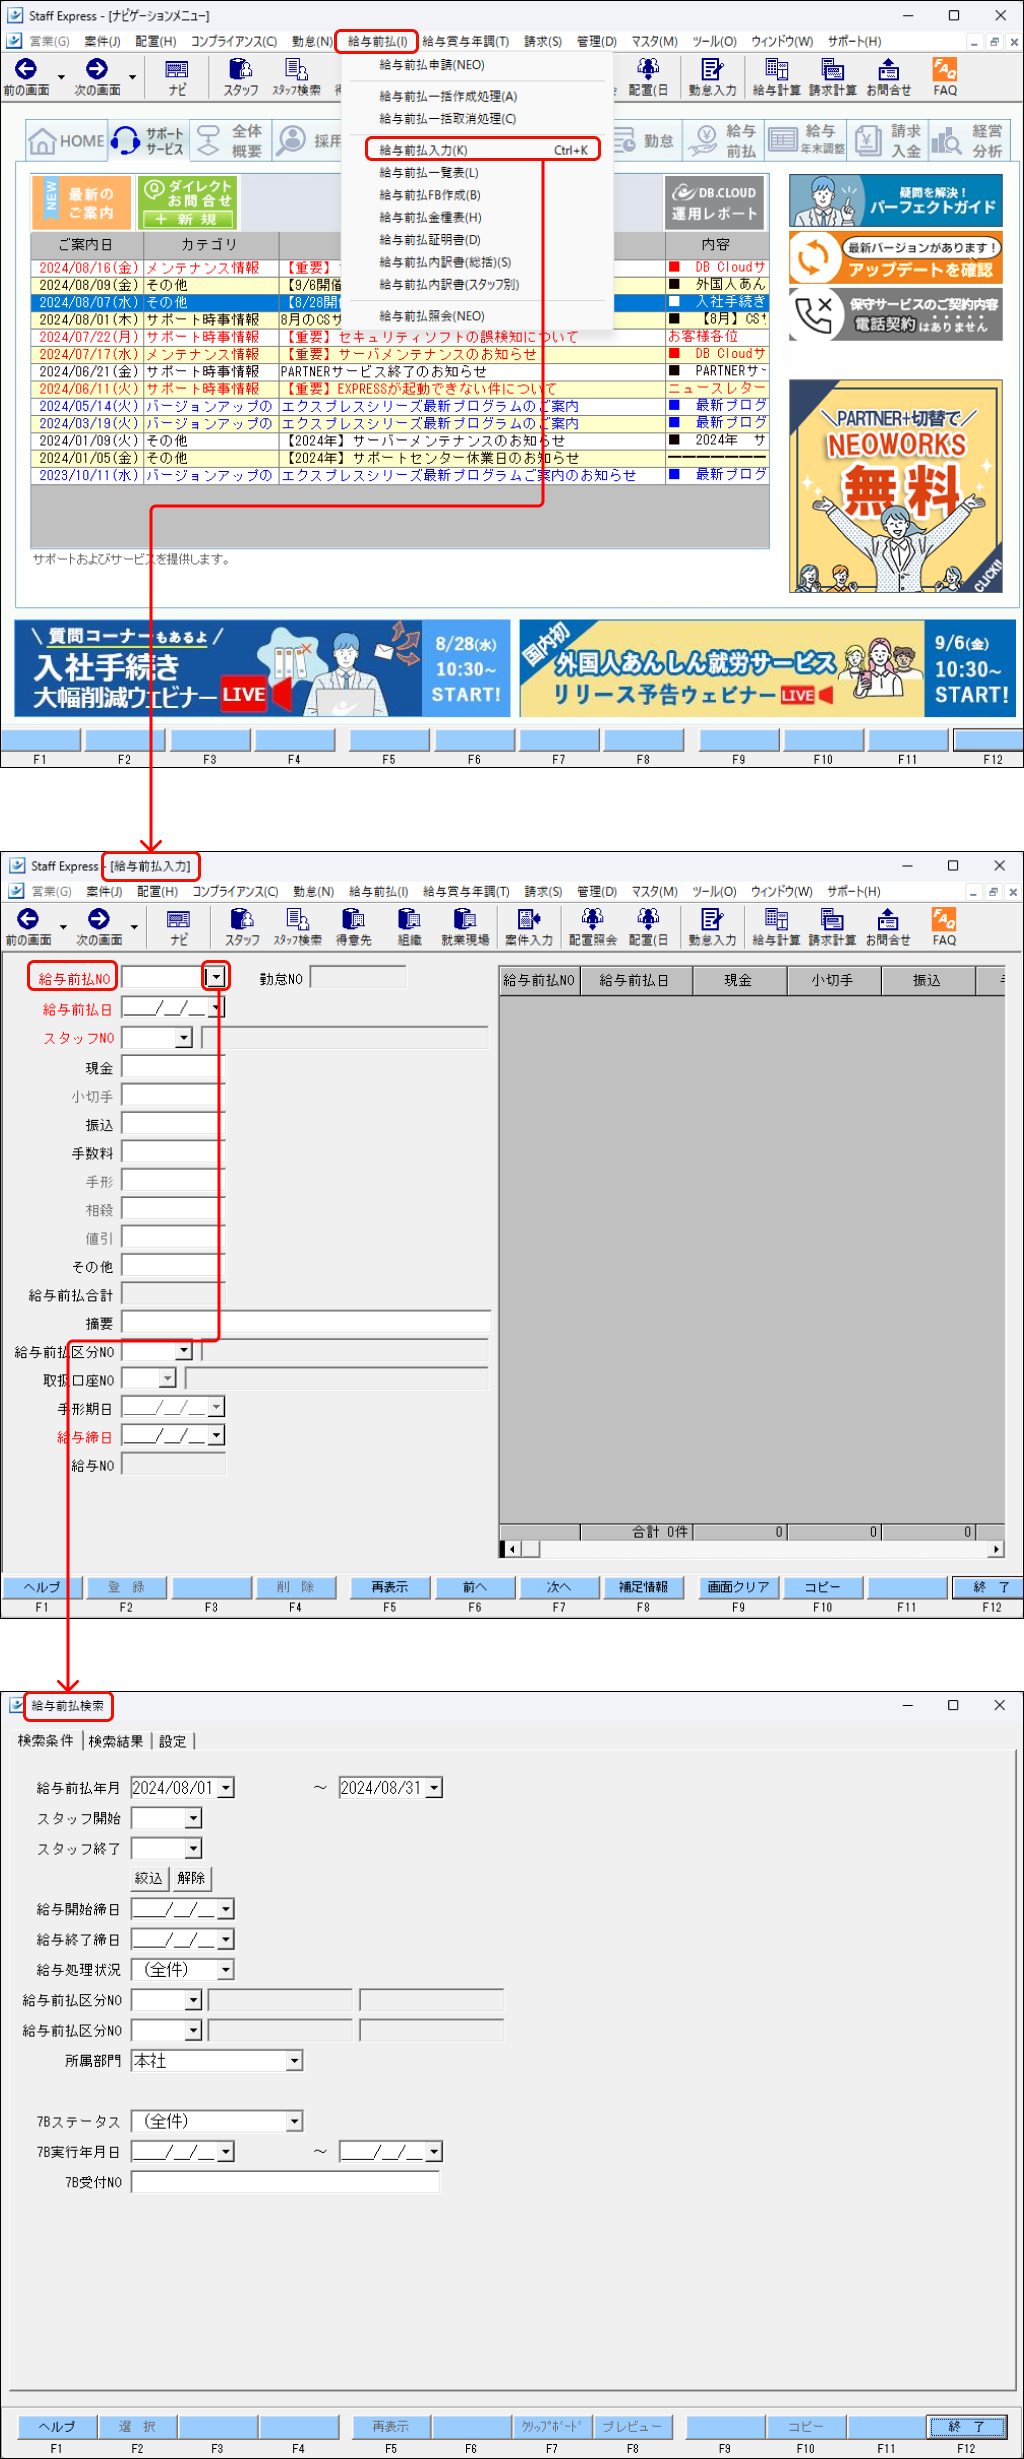Choose 給与前払申請(NEO) in the open menu

[x=432, y=65]
